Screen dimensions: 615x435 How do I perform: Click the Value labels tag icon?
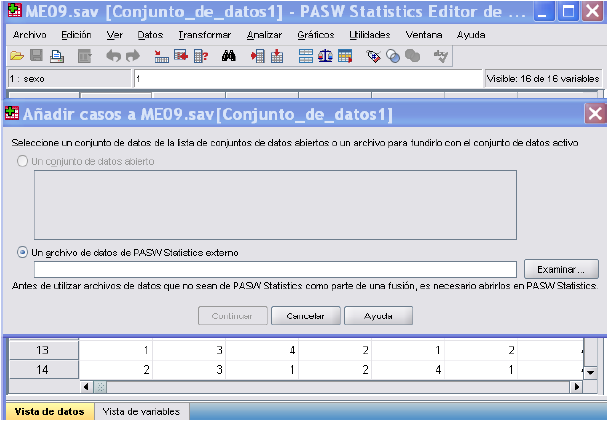coord(373,56)
